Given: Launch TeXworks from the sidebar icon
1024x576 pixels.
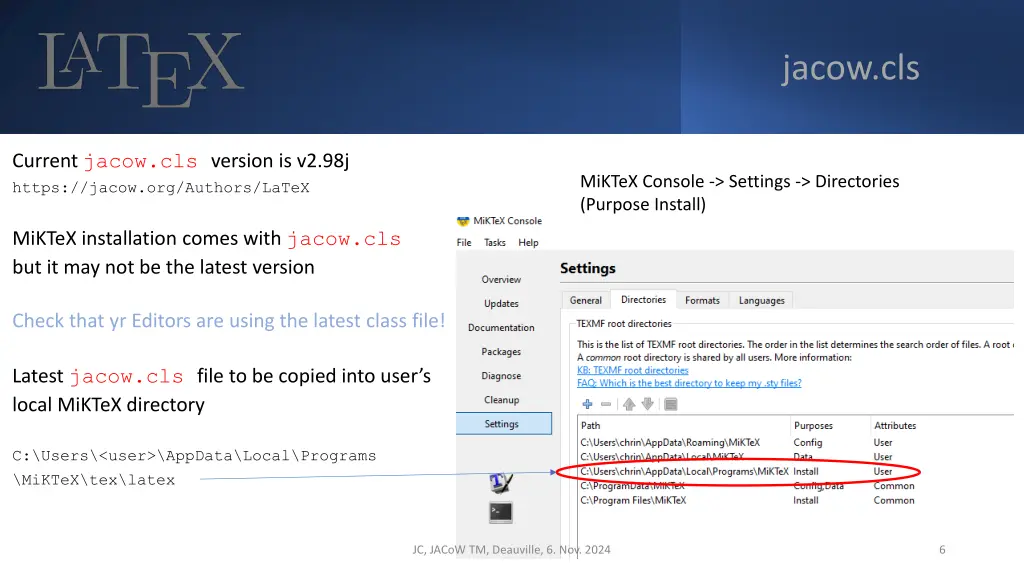Looking at the screenshot, I should (501, 483).
